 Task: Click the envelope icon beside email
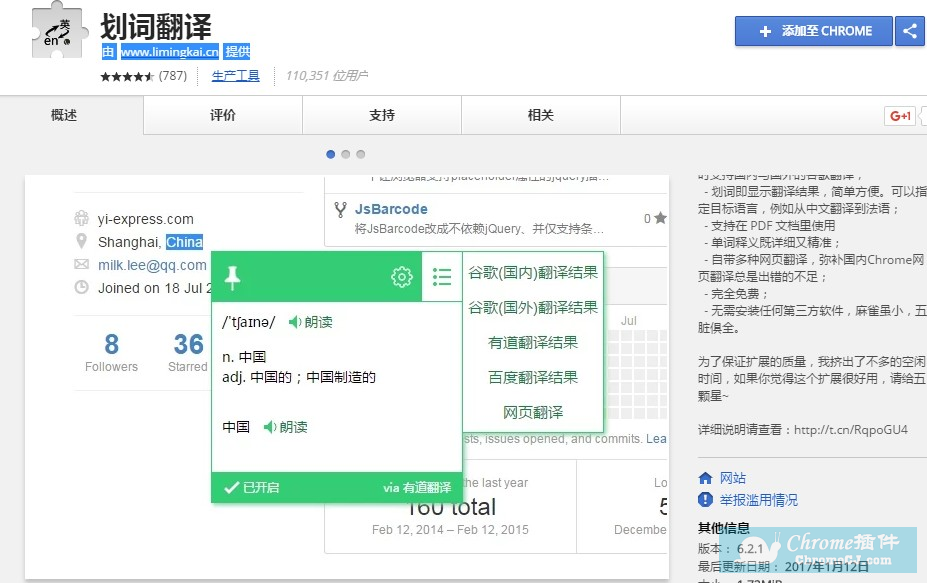[82, 264]
